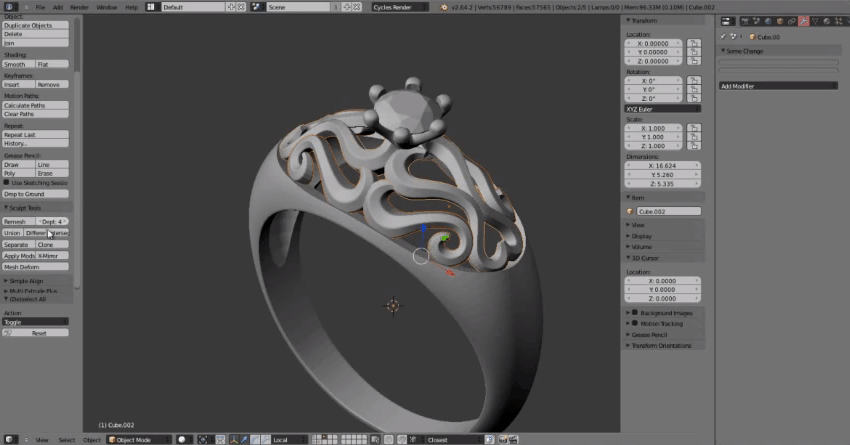Open the Object Data (triangle mesh) tab
Screen dimensions: 850x445
[x=815, y=20]
